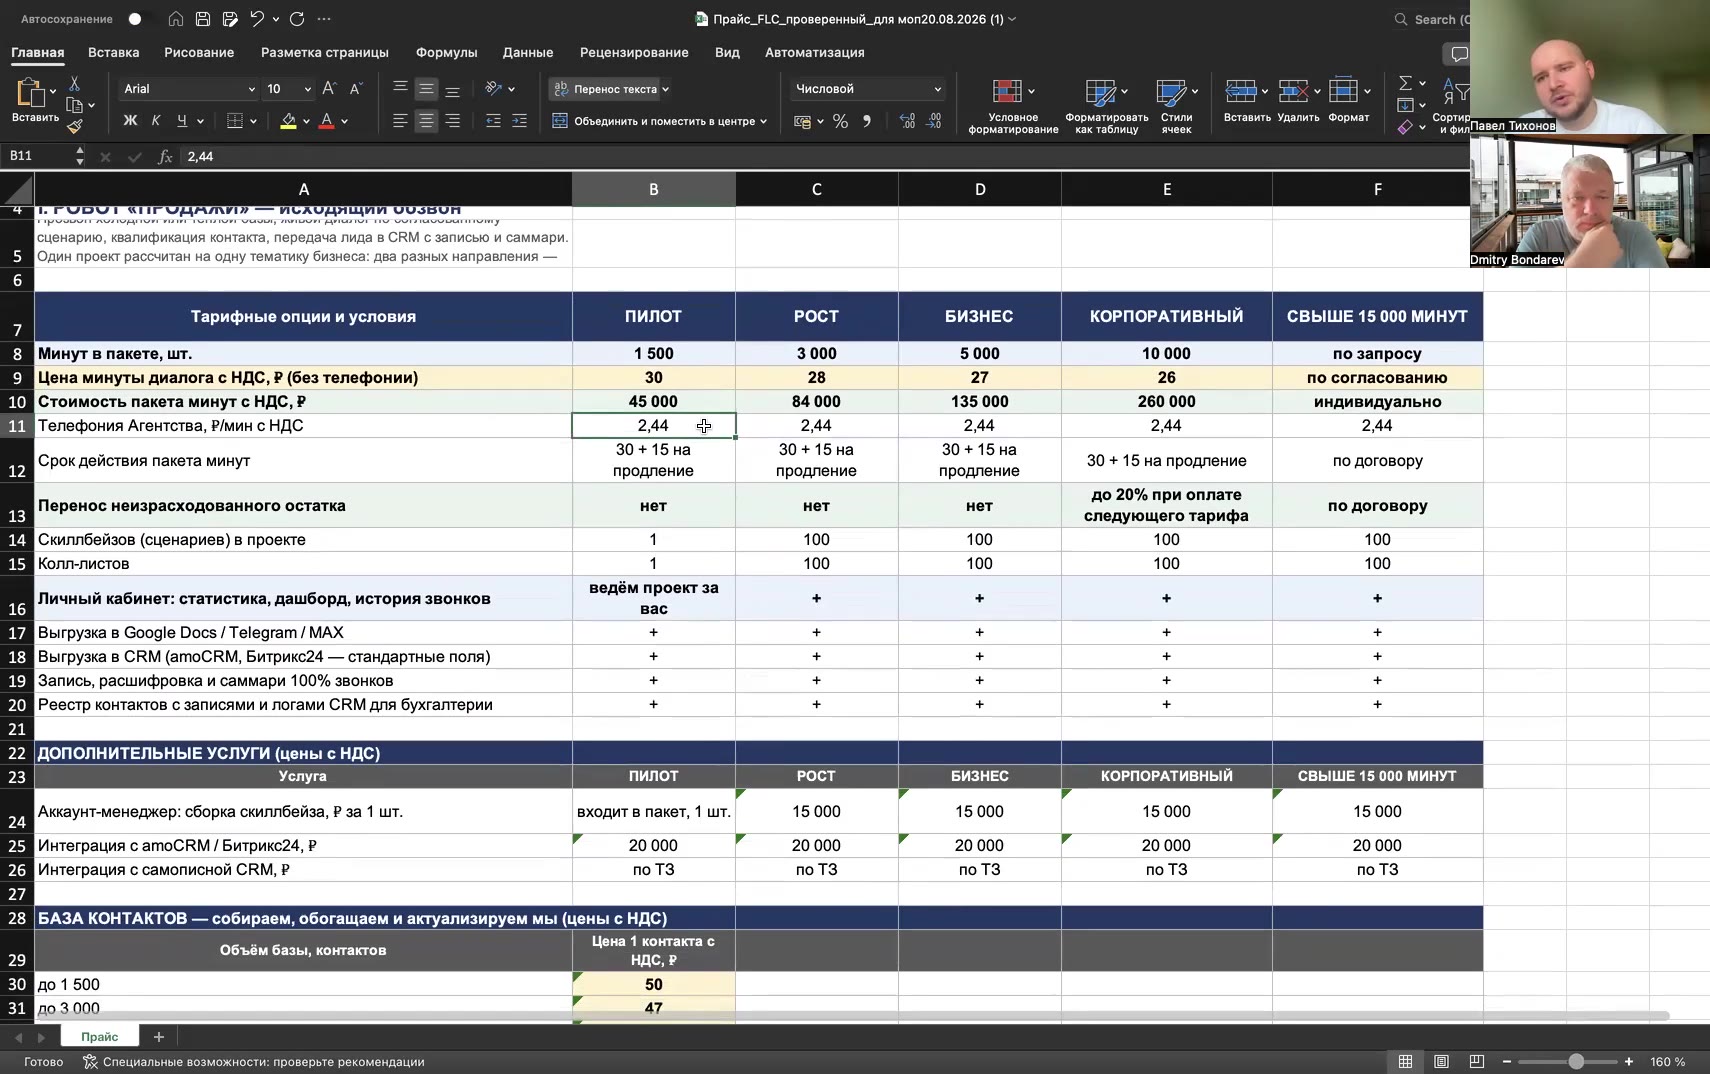Viewport: 1710px width, 1074px height.
Task: Click the borders grid icon
Action: pos(235,121)
